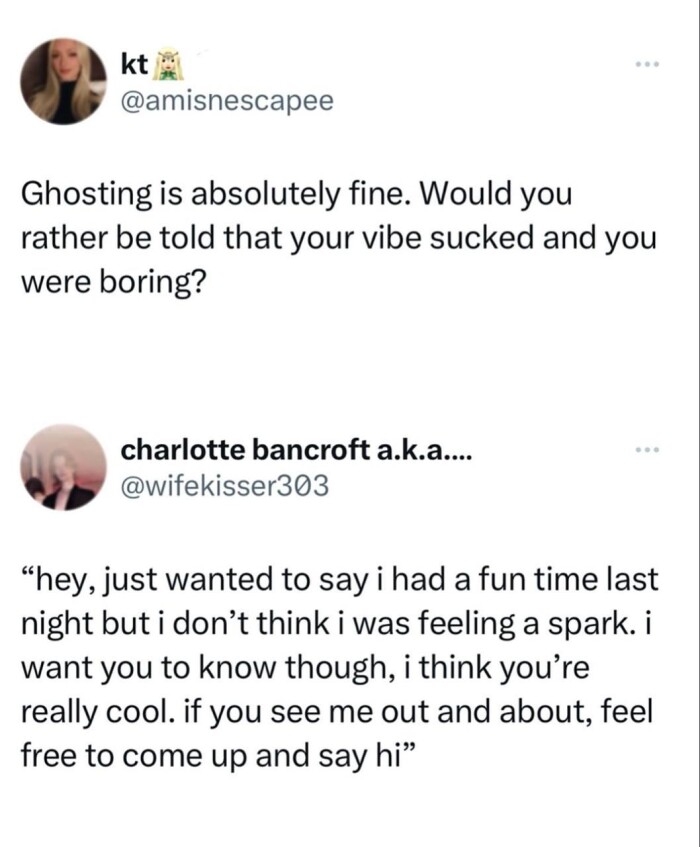Open more options on kt's tweet
Image resolution: width=700 pixels, height=847 pixels.
click(x=650, y=65)
